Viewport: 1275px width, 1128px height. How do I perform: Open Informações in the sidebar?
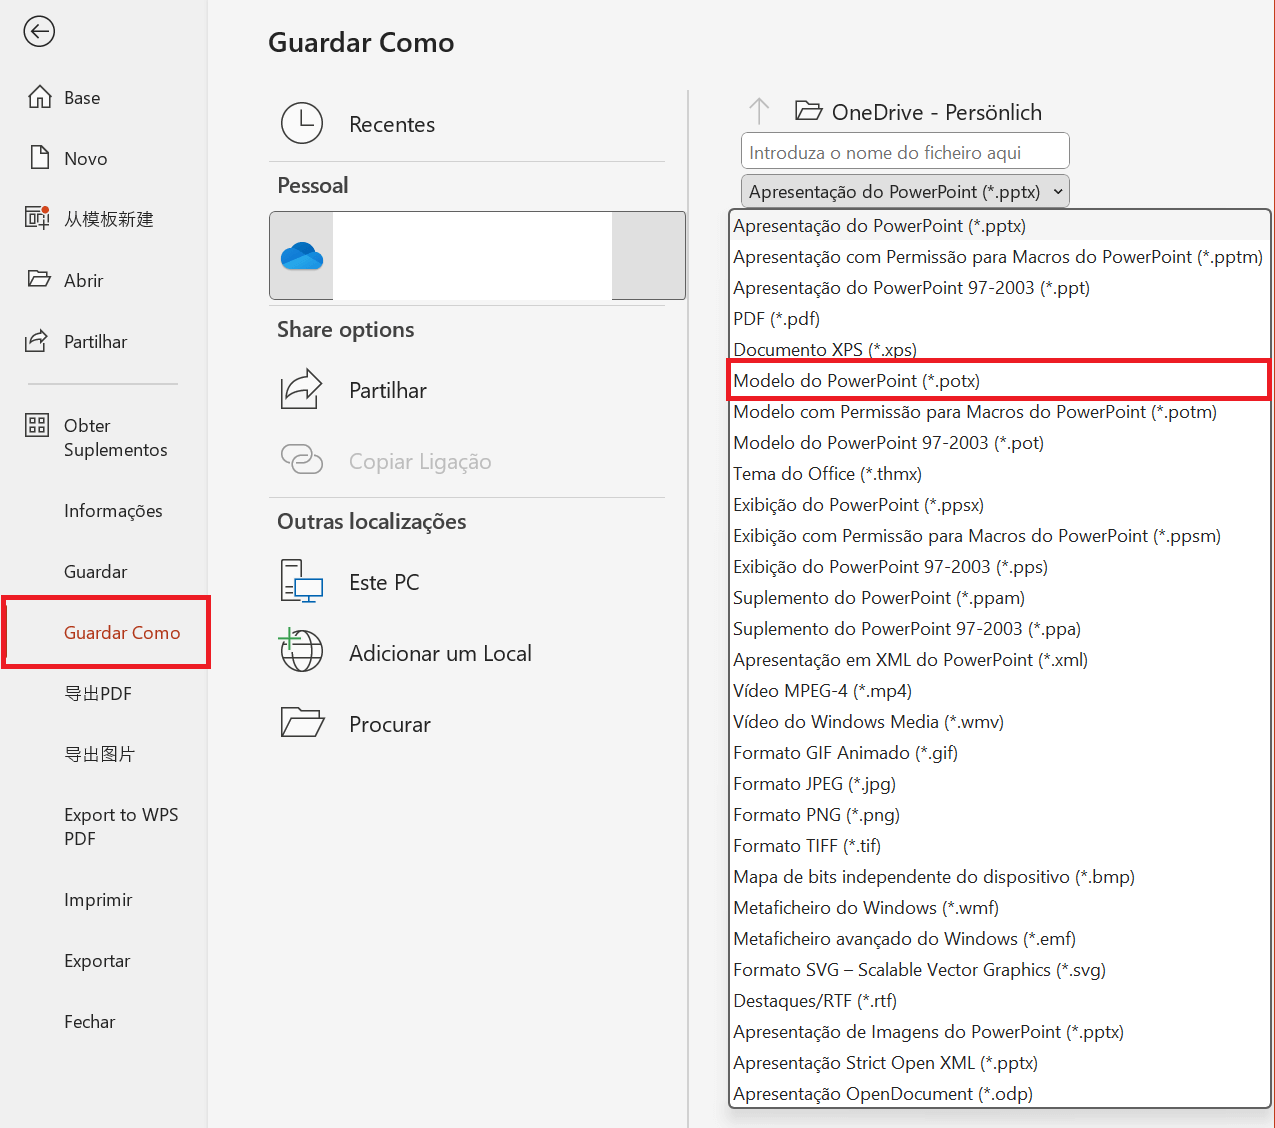[x=113, y=511]
